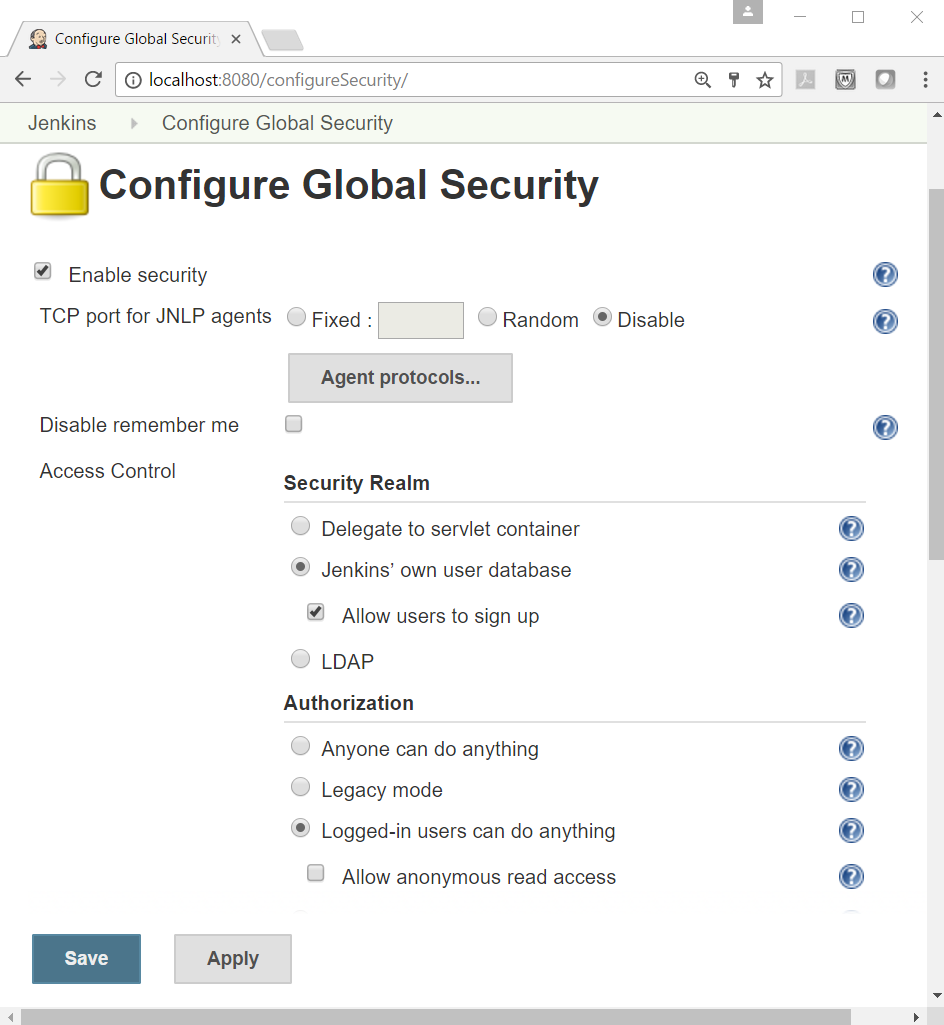The width and height of the screenshot is (944, 1025).
Task: Click the Malwarebytes extension icon
Action: pyautogui.click(x=845, y=80)
